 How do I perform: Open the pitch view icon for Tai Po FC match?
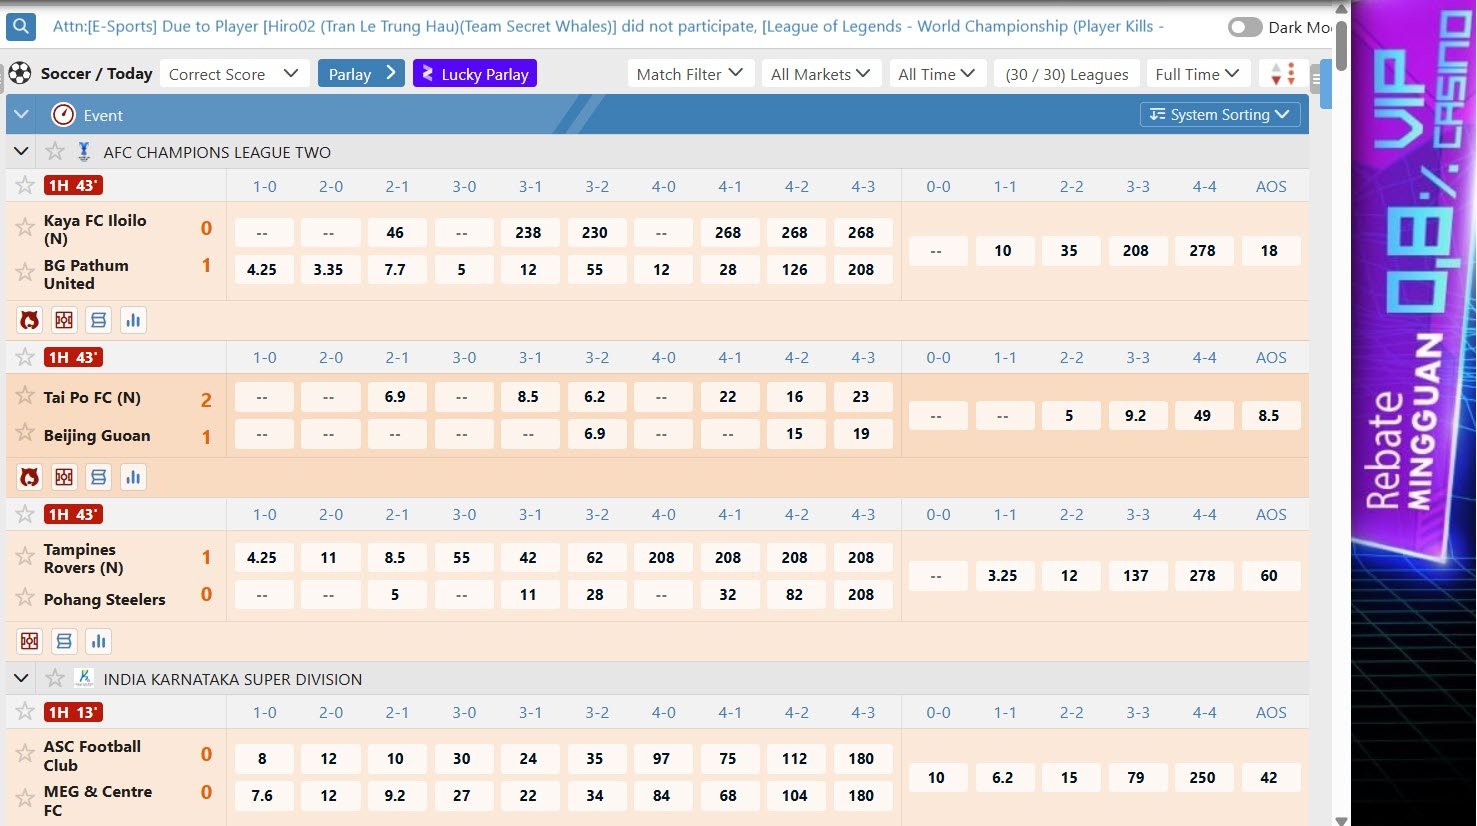tap(64, 477)
